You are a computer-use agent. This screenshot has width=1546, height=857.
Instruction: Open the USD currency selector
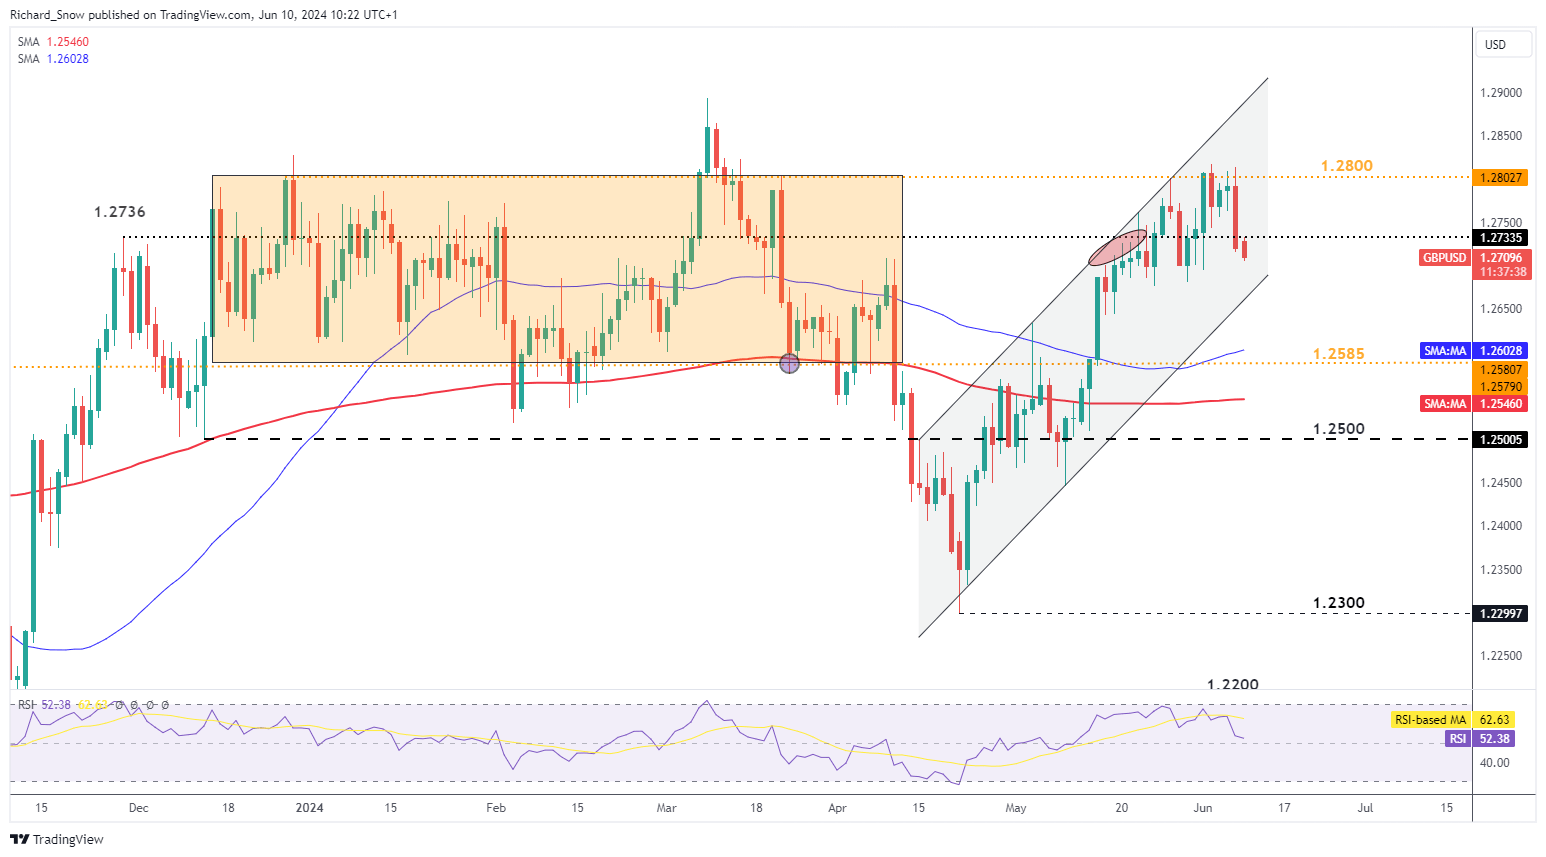pos(1503,45)
